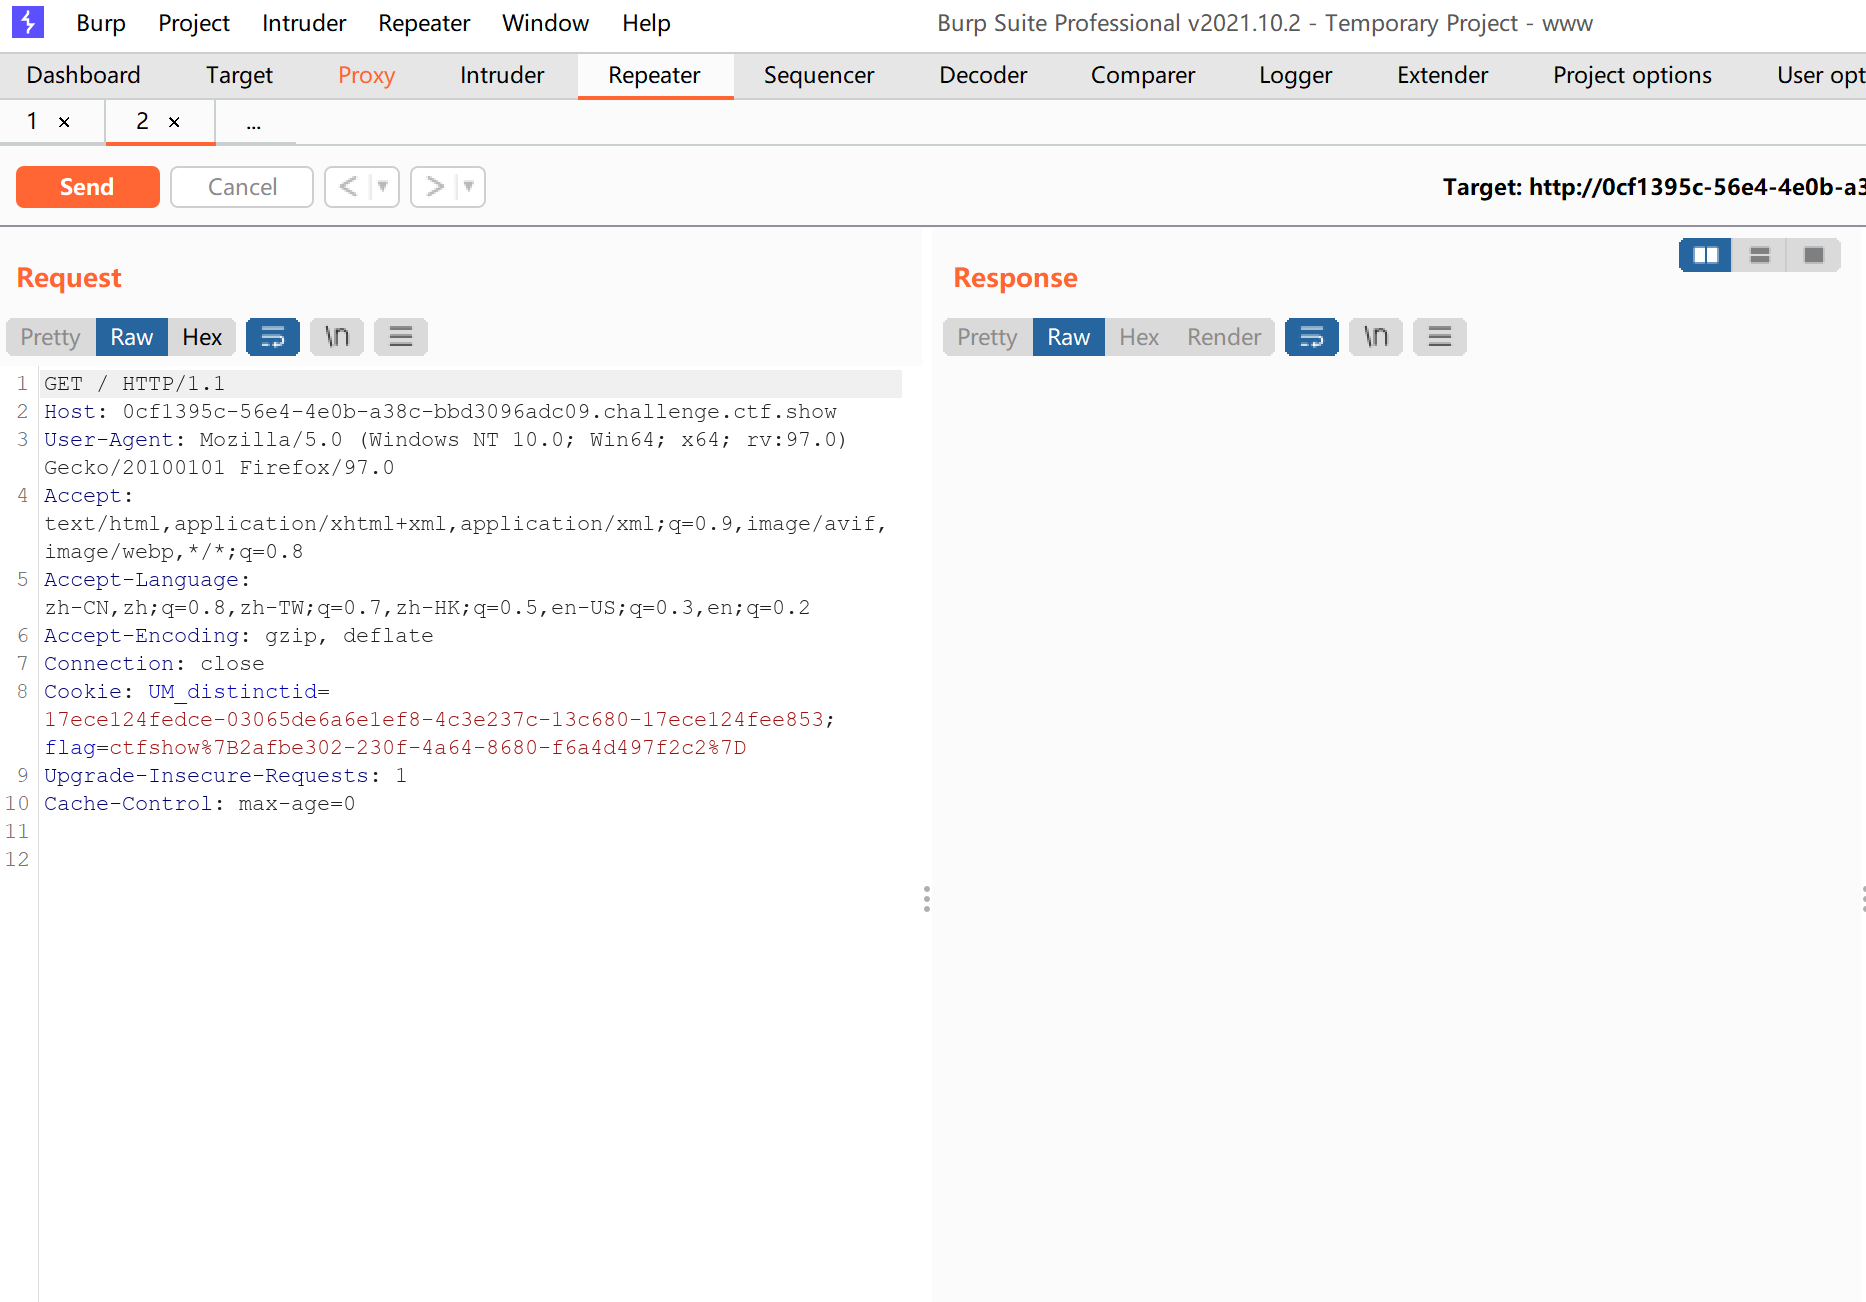Open the Project menu

(194, 23)
